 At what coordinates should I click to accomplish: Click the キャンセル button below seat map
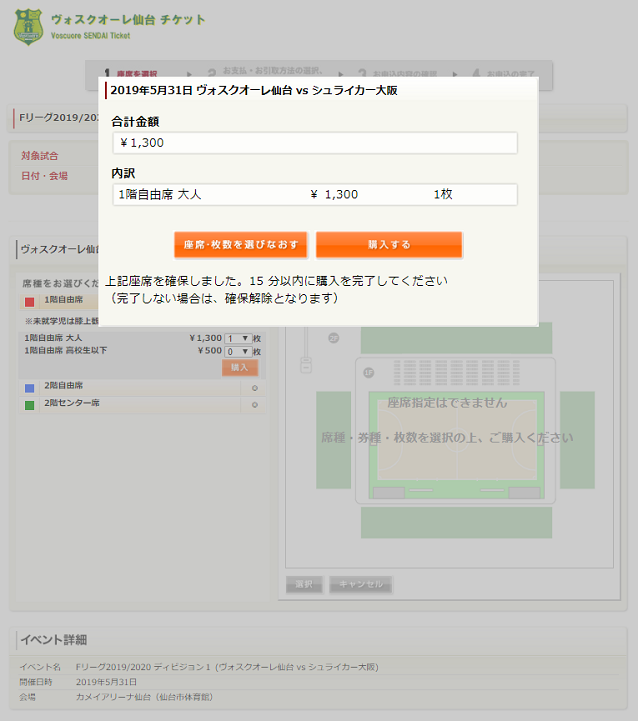pyautogui.click(x=361, y=584)
